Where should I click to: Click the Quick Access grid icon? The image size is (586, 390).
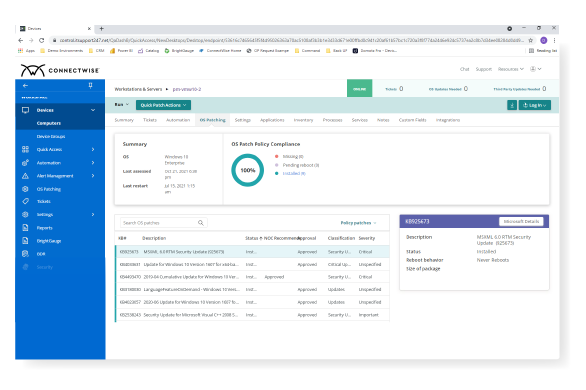(25, 149)
